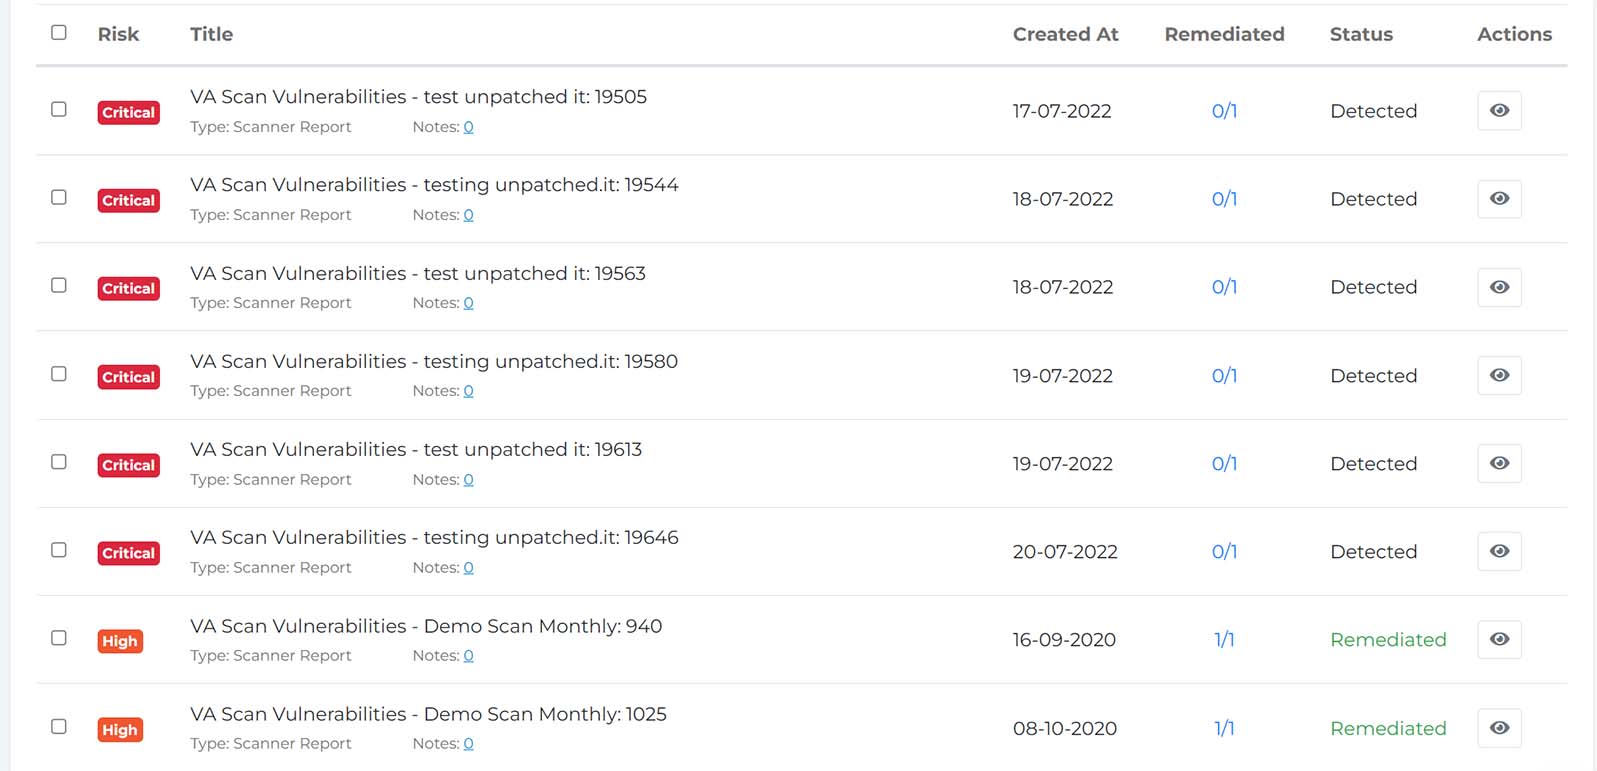Open title 'test unpatched it: 19563'

pos(418,273)
